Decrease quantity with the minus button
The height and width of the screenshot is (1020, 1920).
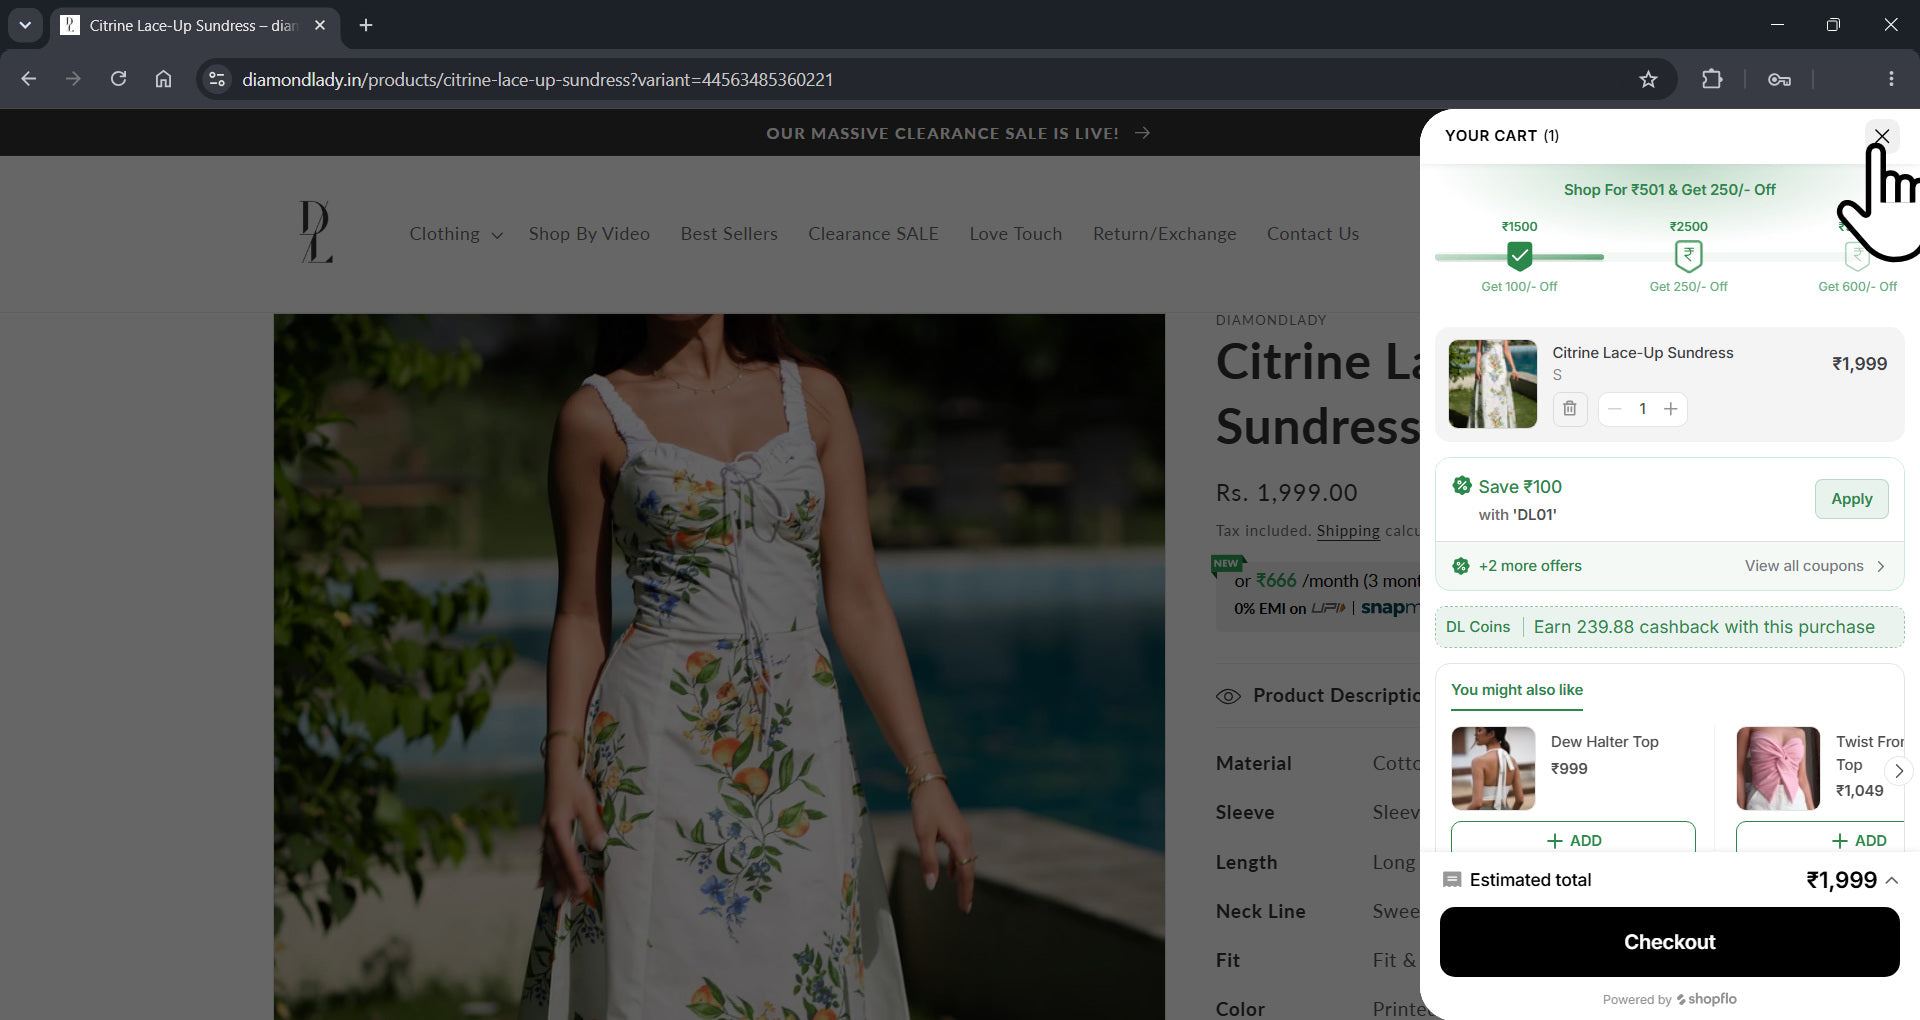[x=1614, y=409]
